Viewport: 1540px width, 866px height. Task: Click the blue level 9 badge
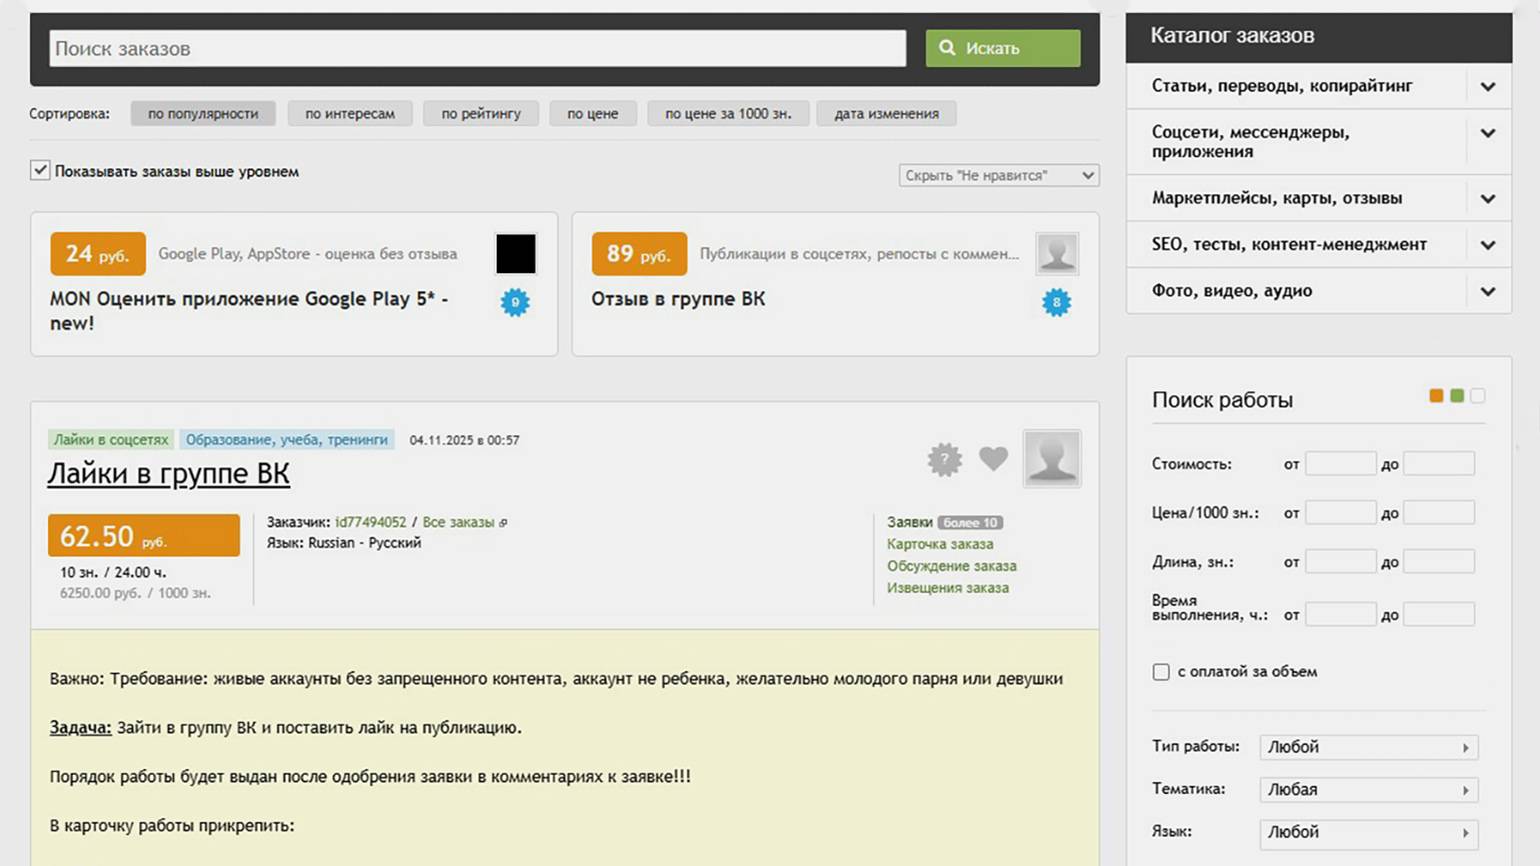[515, 302]
